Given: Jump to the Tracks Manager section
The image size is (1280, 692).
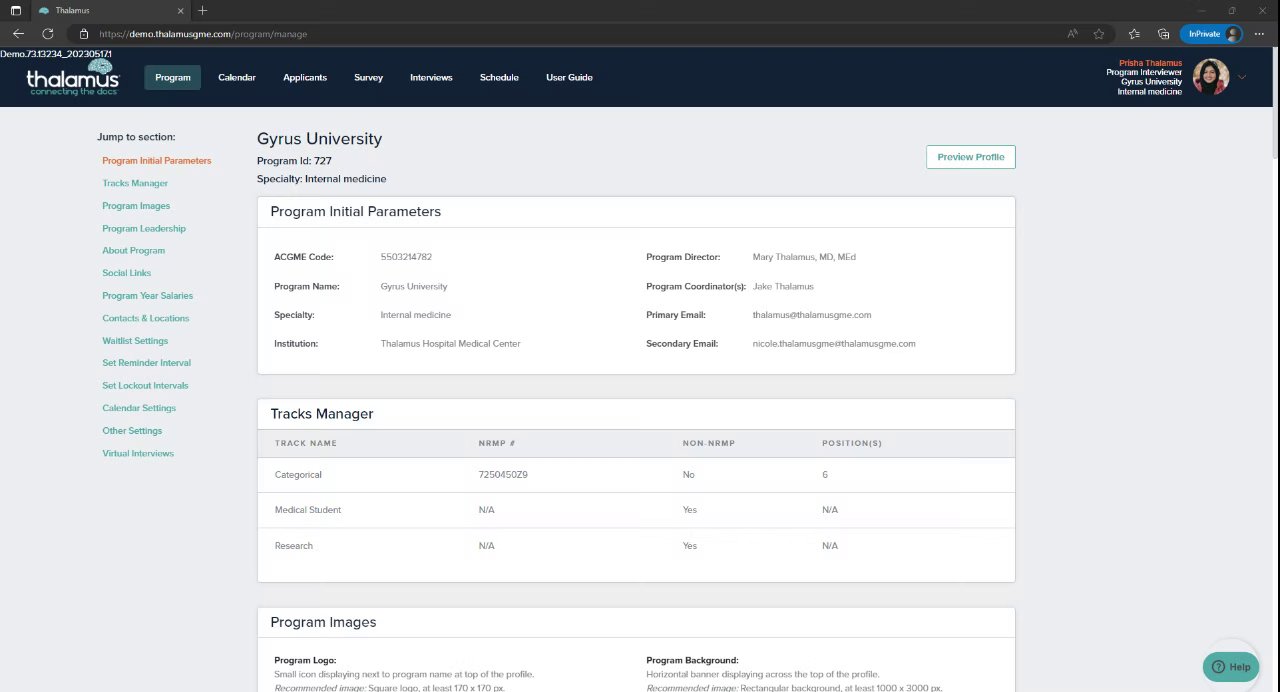Looking at the screenshot, I should pos(135,183).
